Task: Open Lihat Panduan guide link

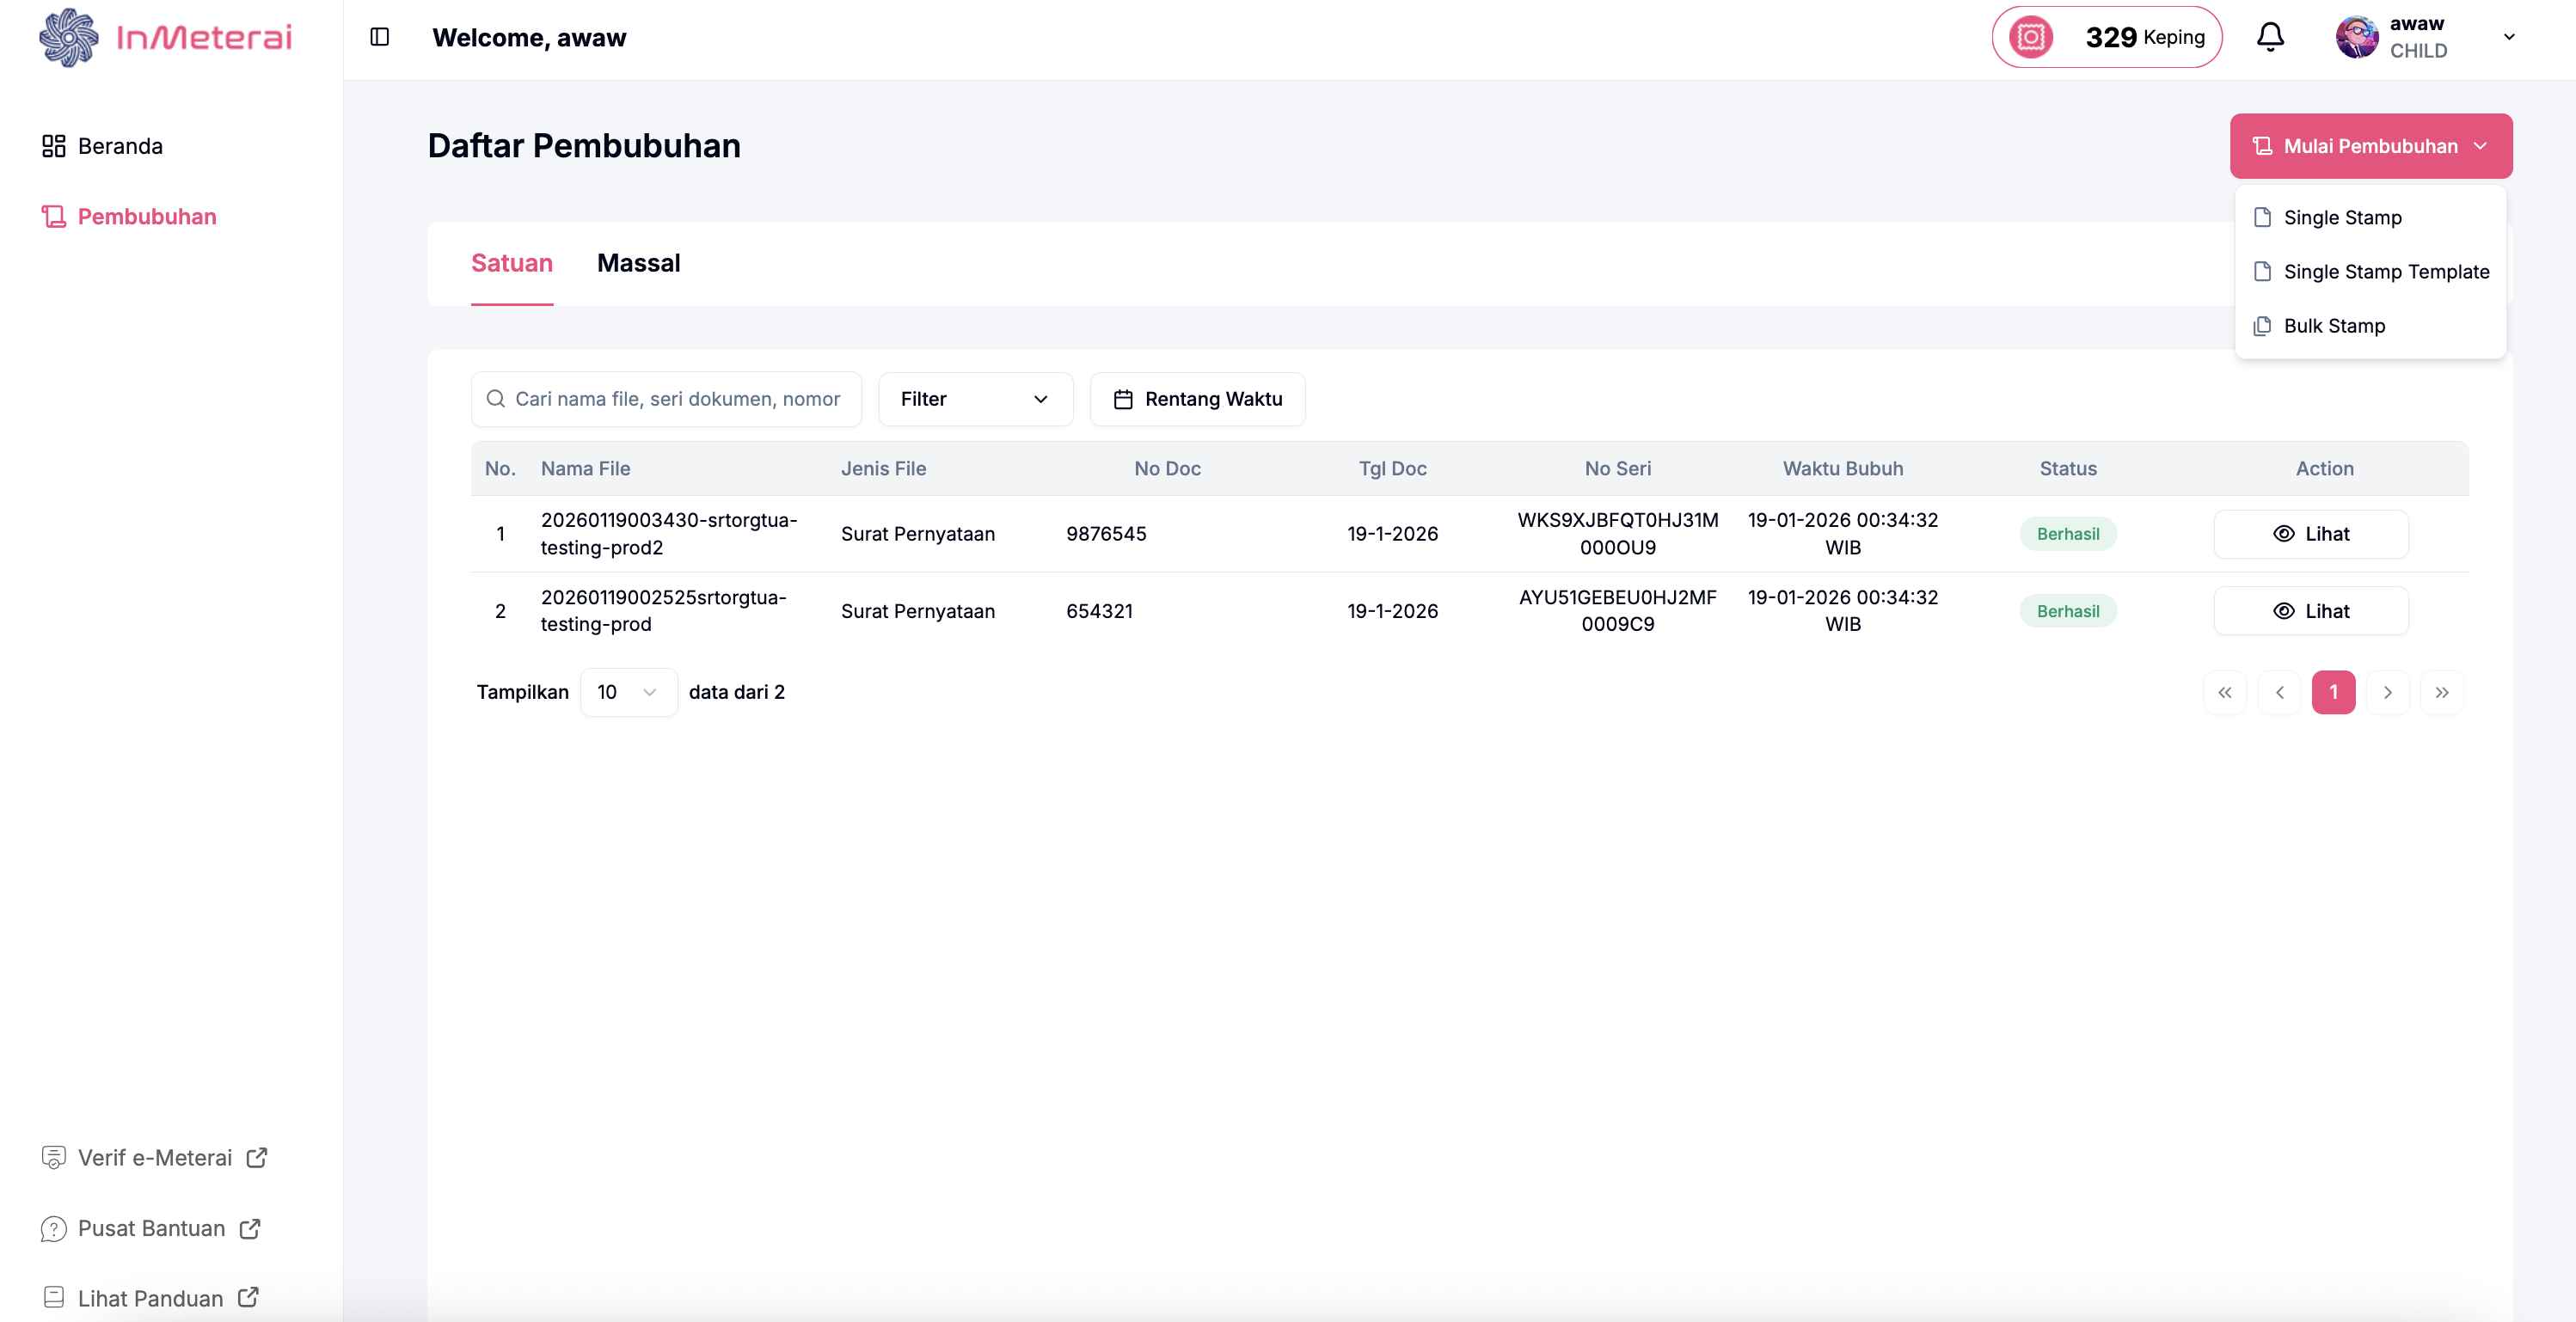Action: click(x=151, y=1298)
